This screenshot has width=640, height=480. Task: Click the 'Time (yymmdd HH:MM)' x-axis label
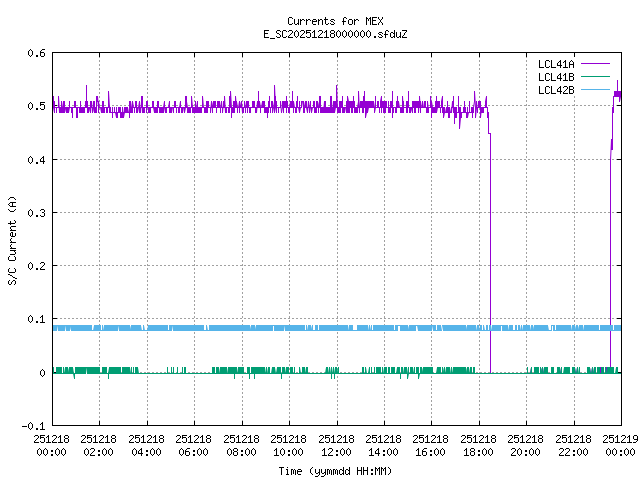335,469
